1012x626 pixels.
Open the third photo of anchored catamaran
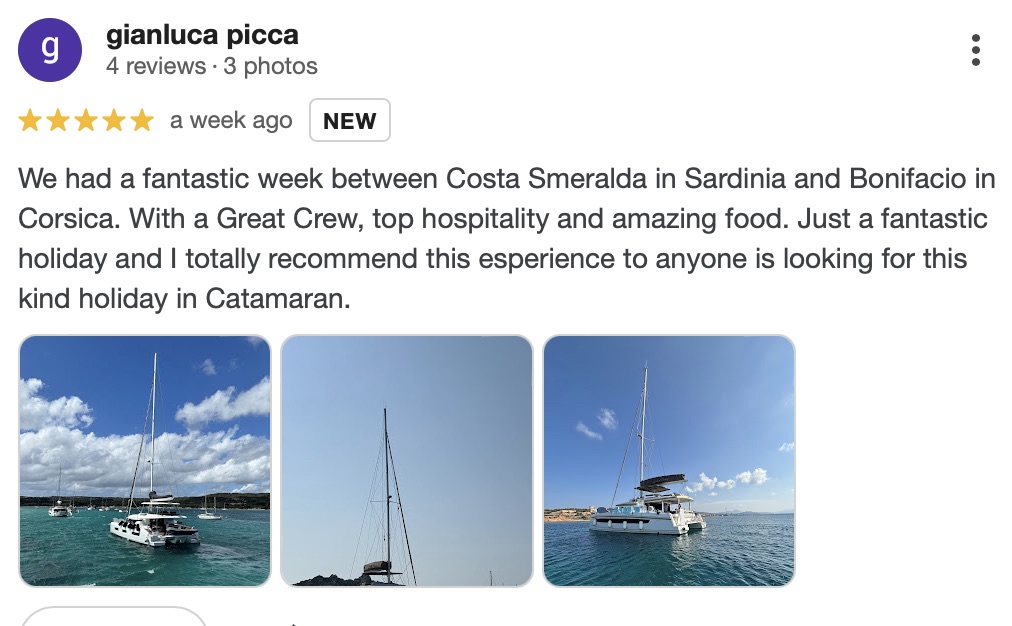(668, 460)
